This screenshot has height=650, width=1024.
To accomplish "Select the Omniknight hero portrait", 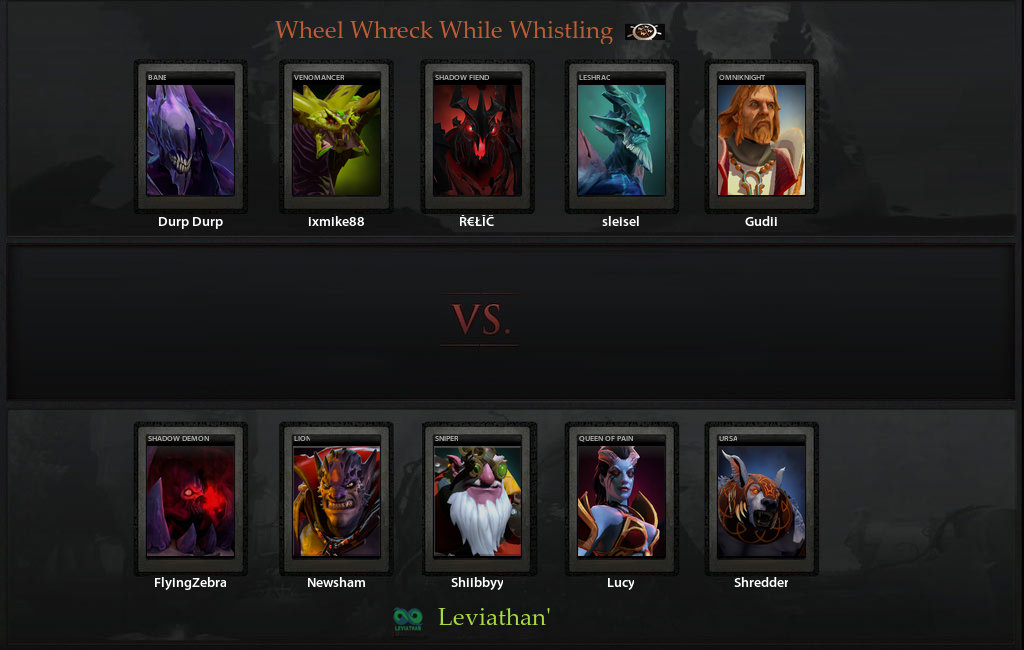I will coord(761,137).
